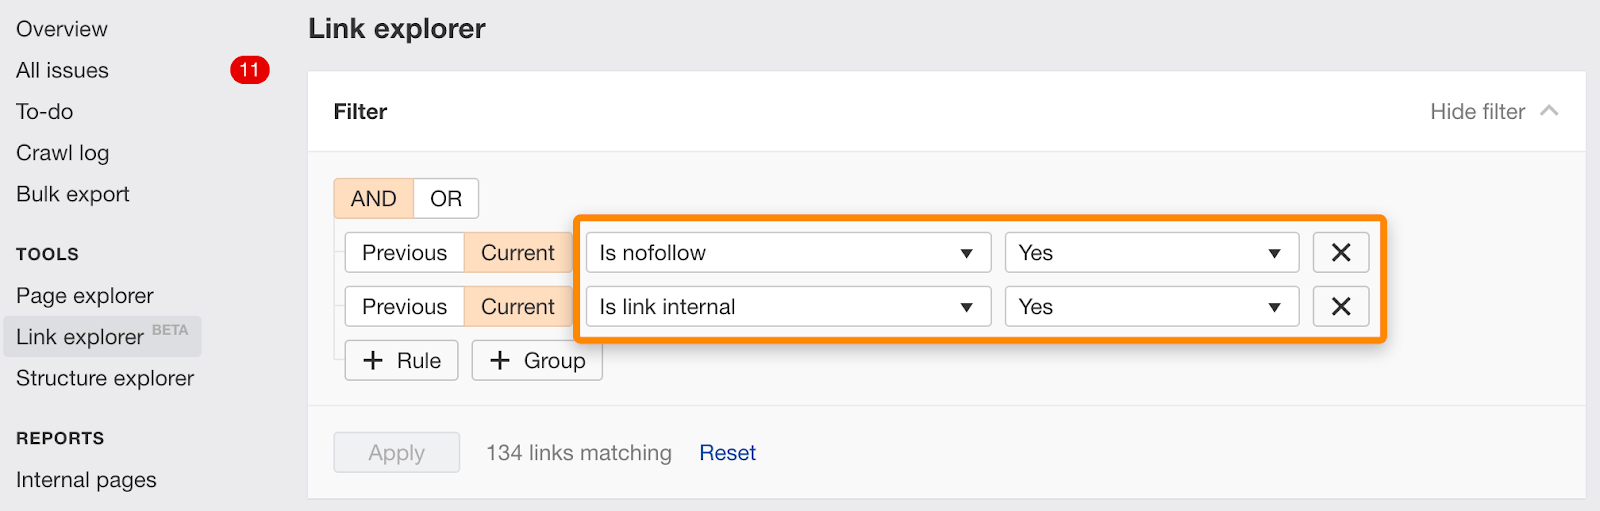Go to Structure explorer
The image size is (1600, 511).
tap(105, 378)
